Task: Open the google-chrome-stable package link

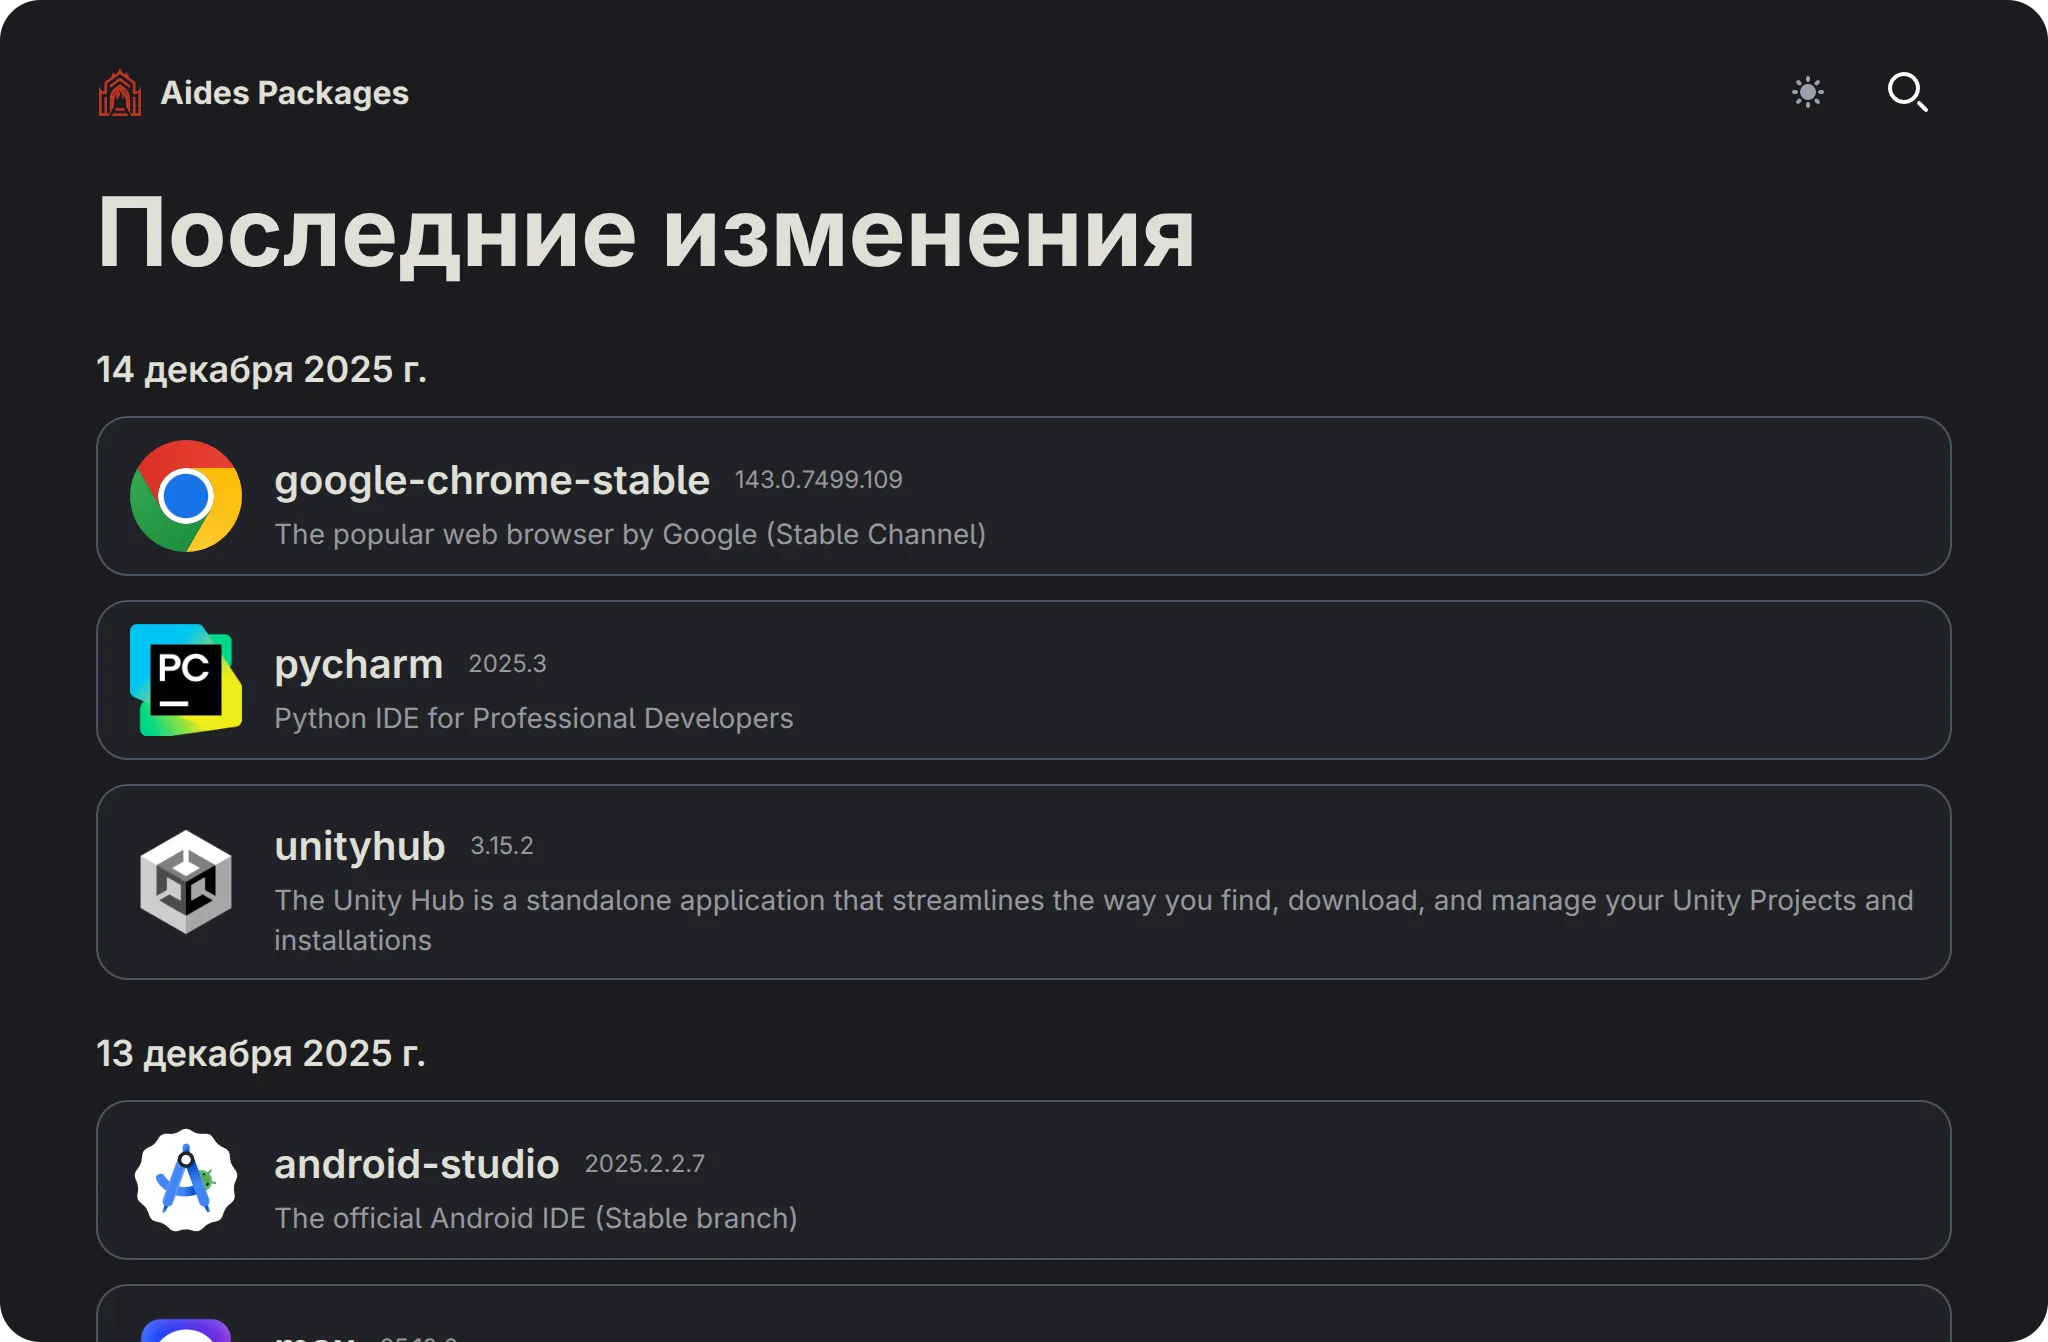Action: (492, 481)
